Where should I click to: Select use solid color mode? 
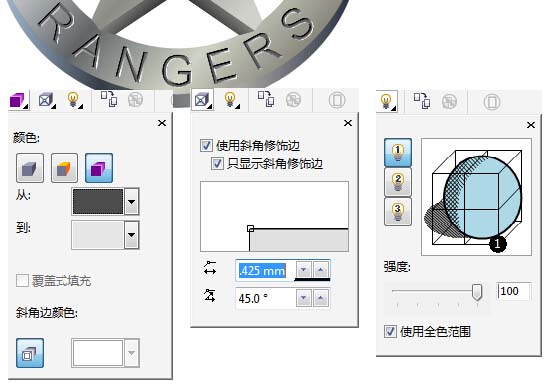tap(65, 168)
